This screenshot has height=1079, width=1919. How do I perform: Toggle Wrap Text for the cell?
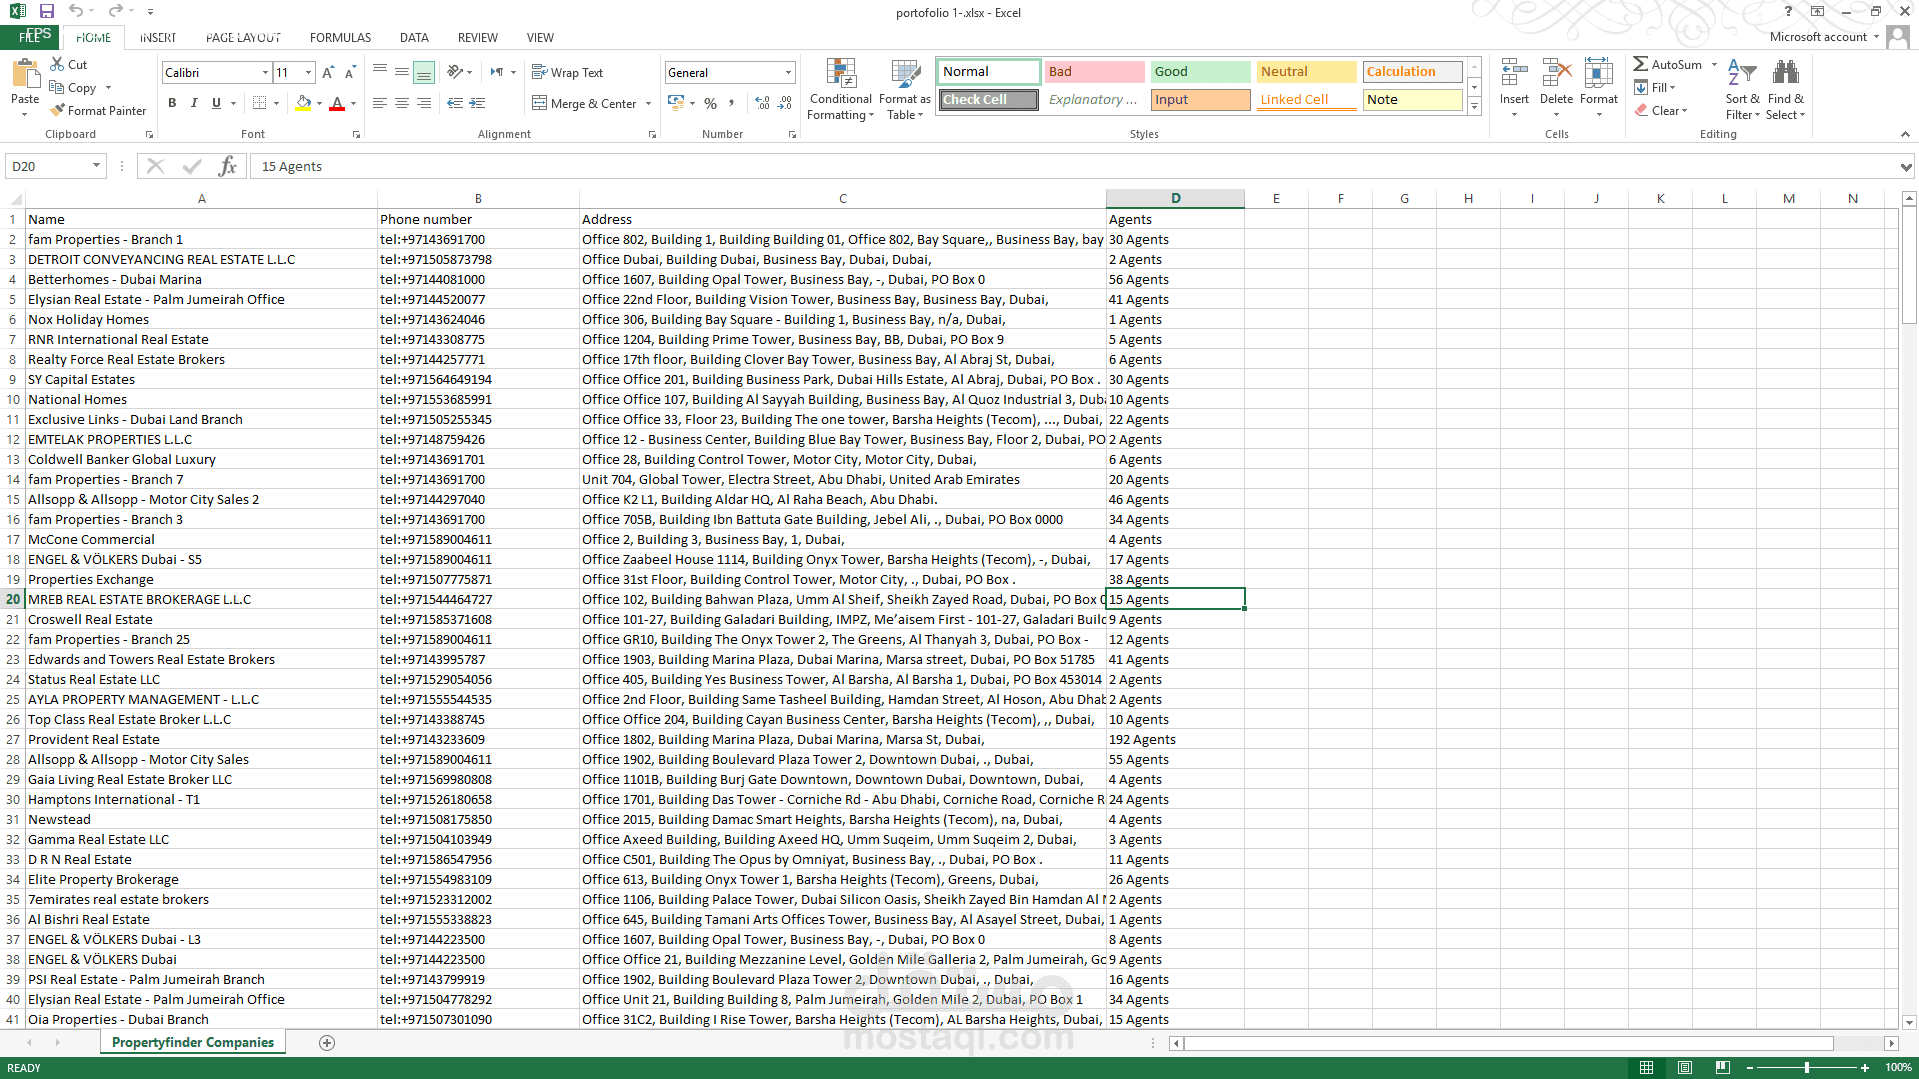567,72
